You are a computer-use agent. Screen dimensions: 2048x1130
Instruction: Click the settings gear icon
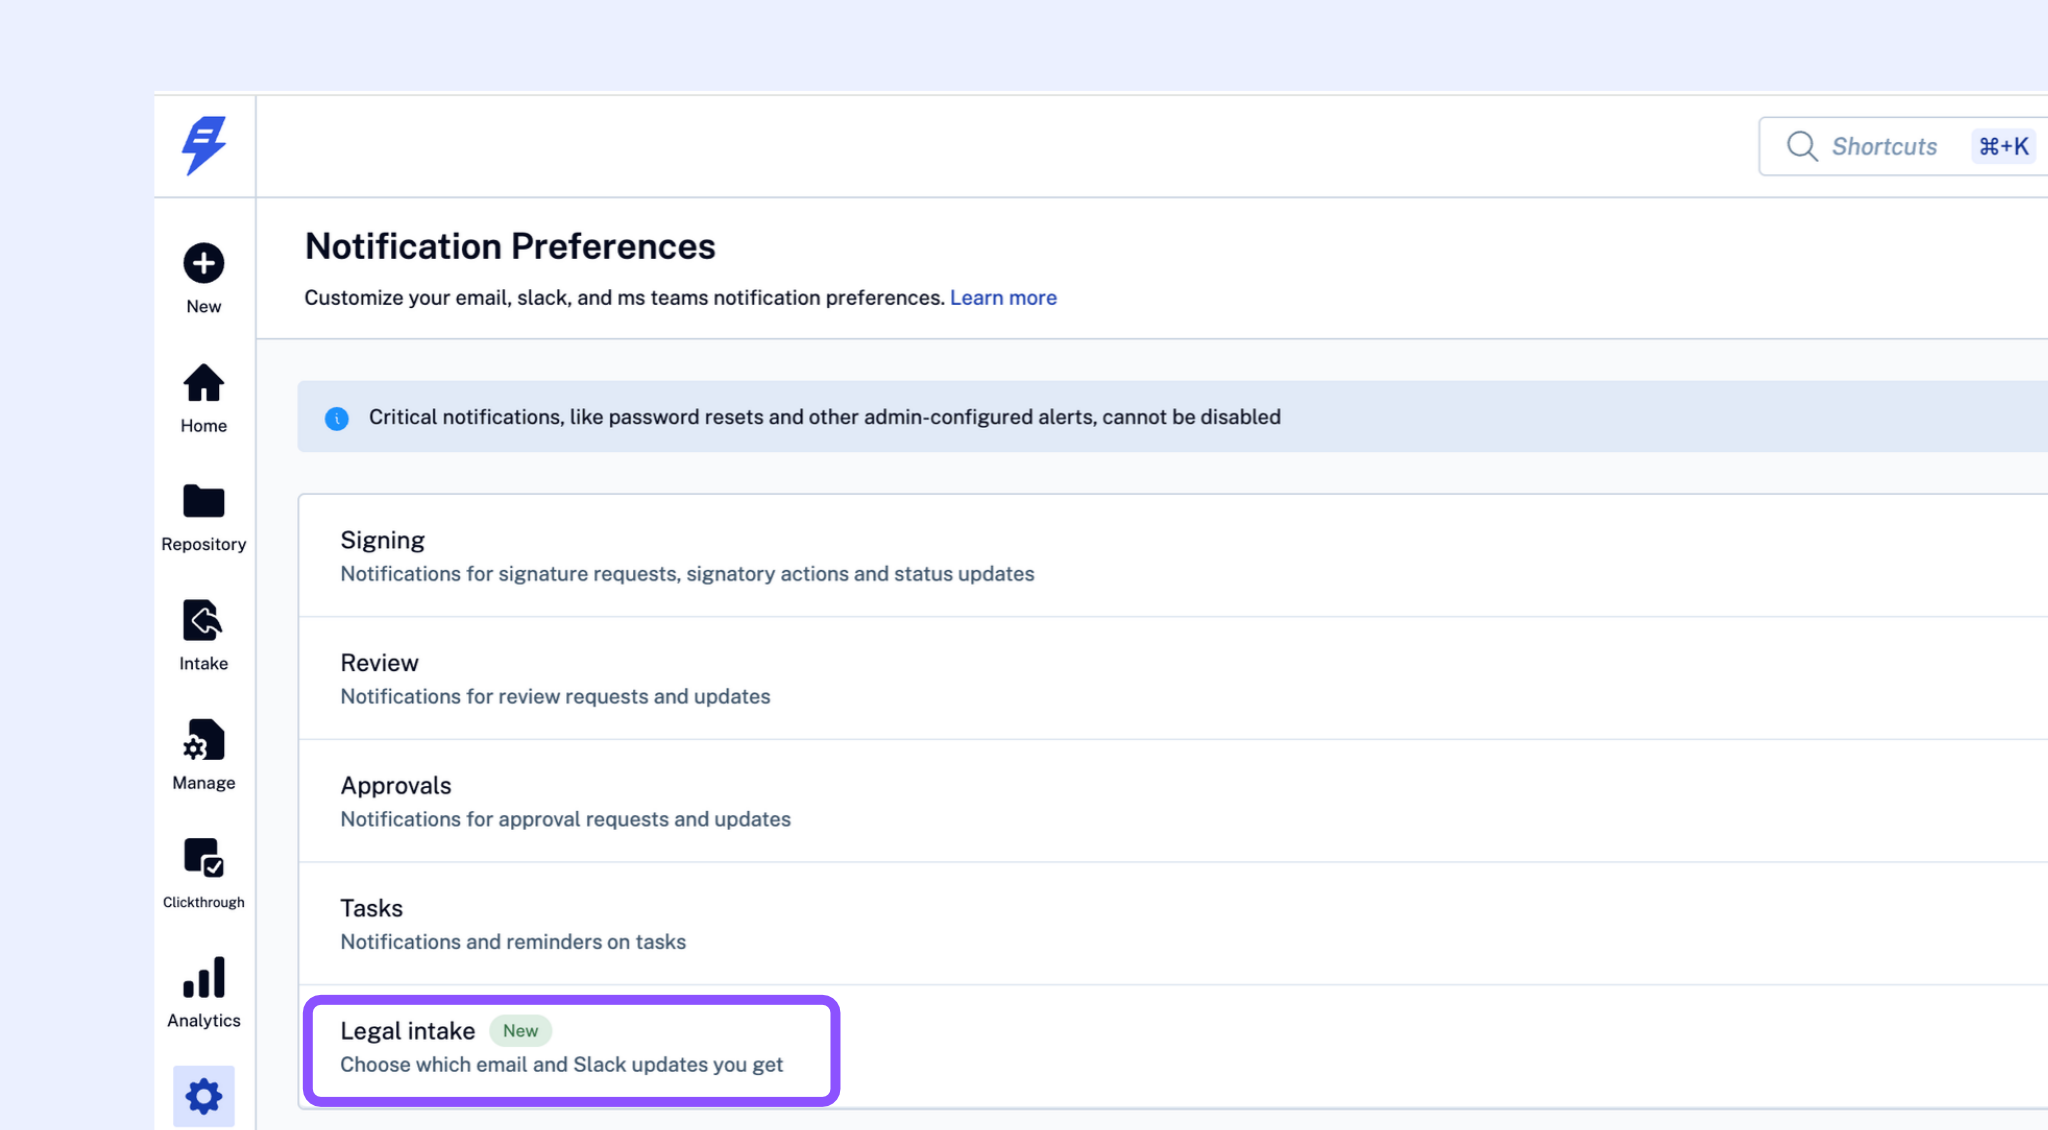[x=204, y=1096]
